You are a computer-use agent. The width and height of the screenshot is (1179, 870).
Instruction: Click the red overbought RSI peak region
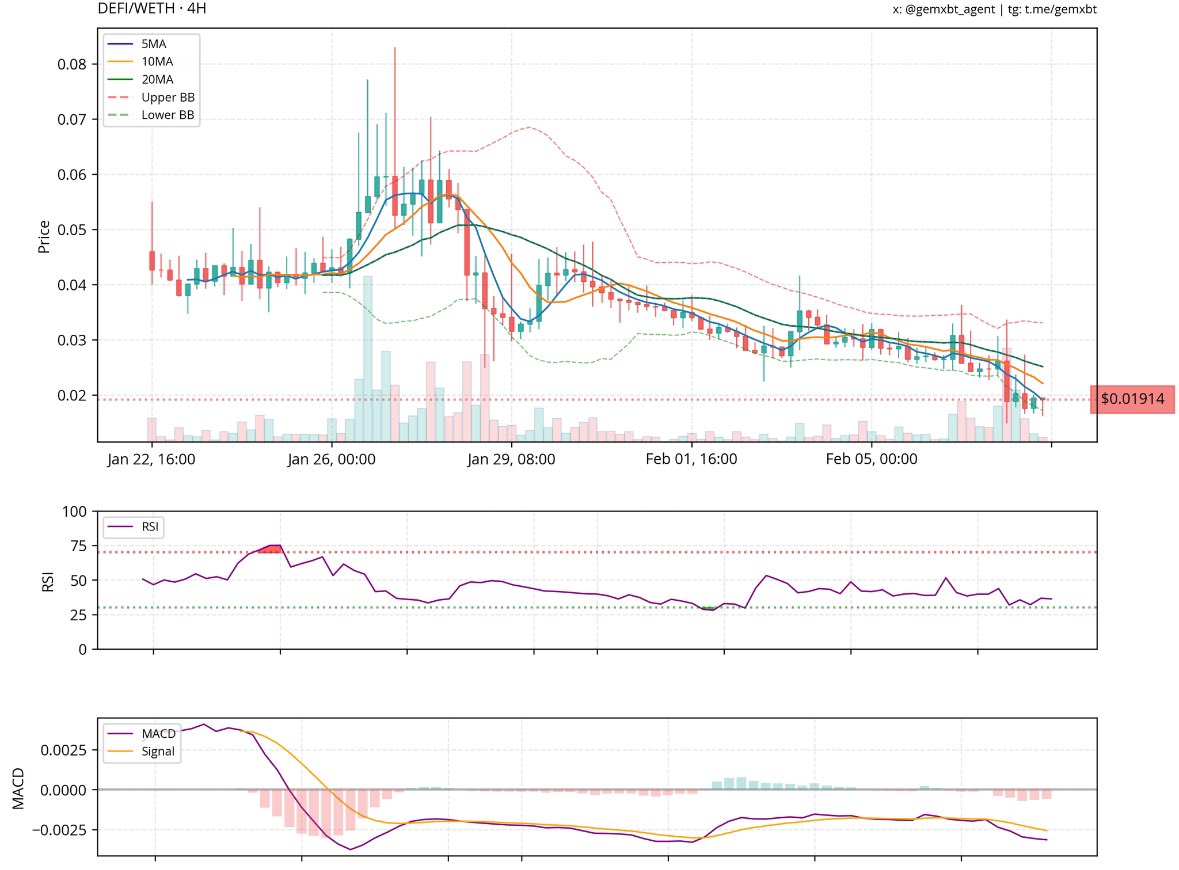(271, 549)
